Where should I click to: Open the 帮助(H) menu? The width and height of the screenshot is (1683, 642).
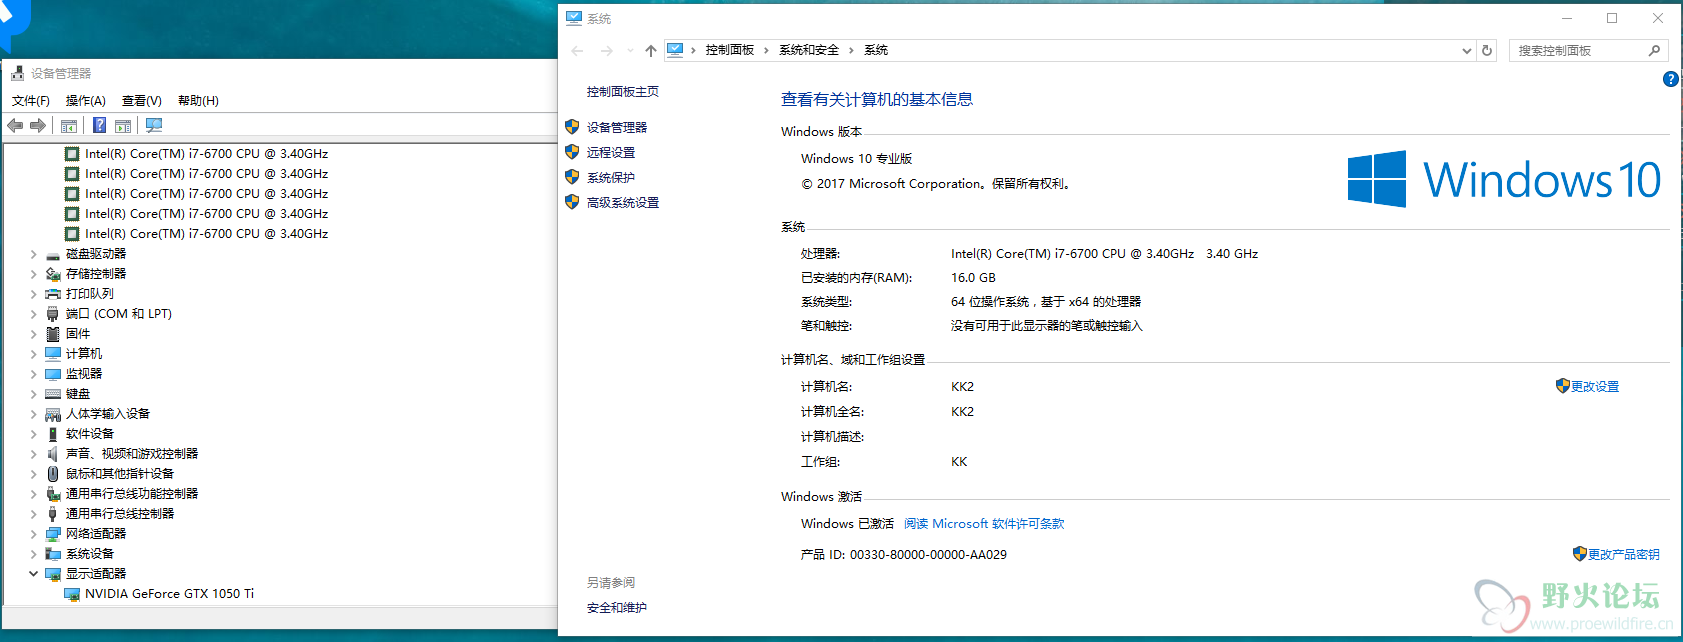click(198, 101)
